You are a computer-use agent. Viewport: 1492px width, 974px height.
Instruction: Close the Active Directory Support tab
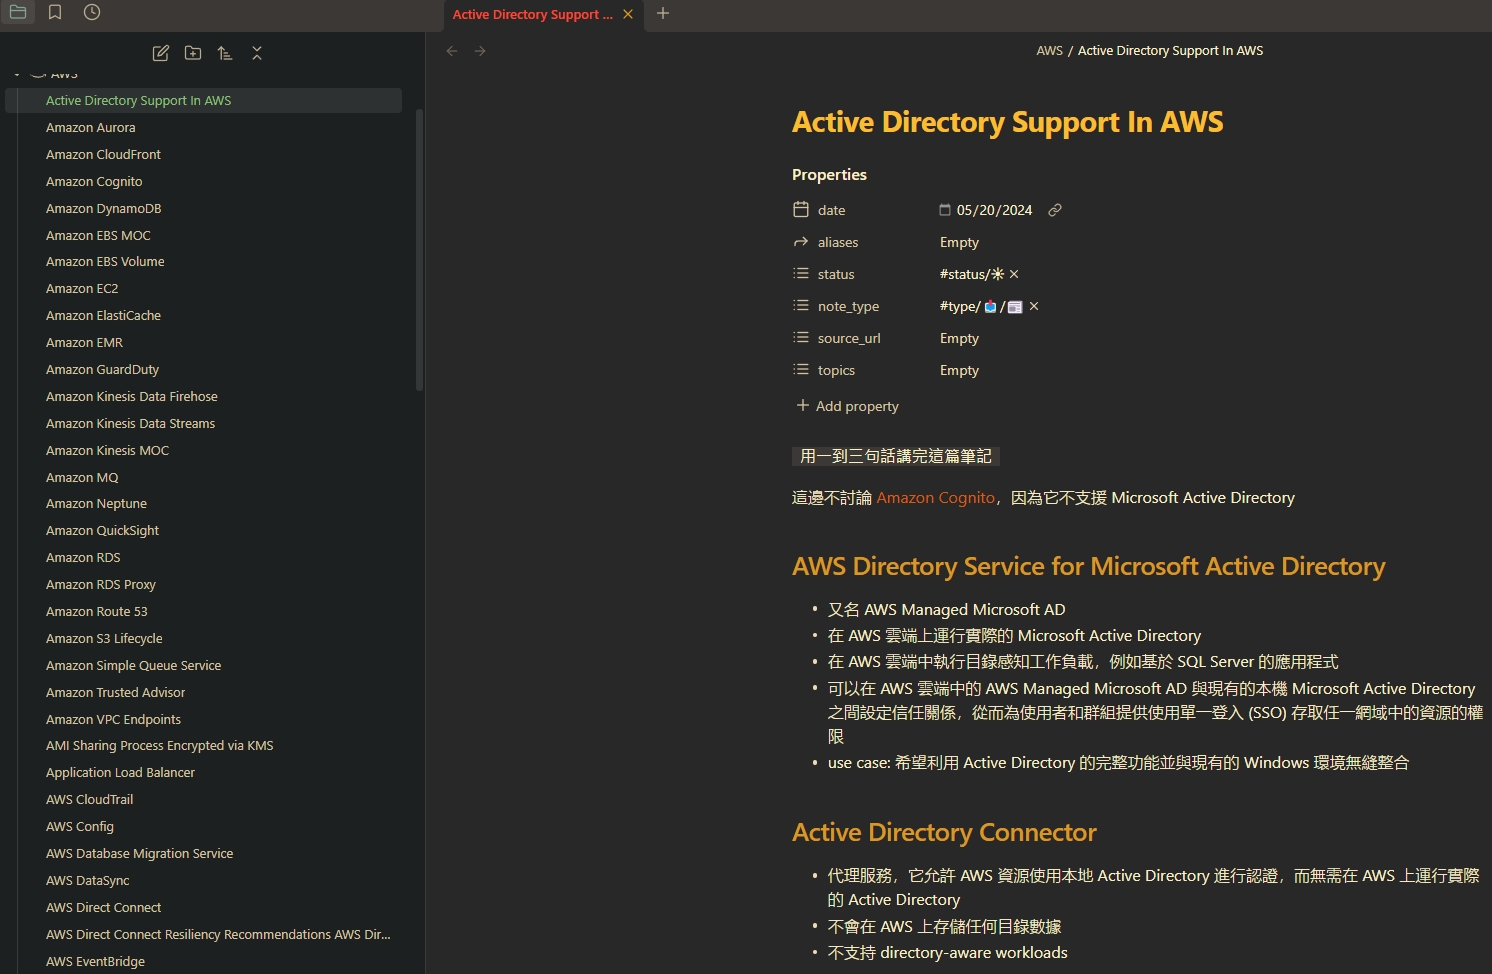pos(628,14)
